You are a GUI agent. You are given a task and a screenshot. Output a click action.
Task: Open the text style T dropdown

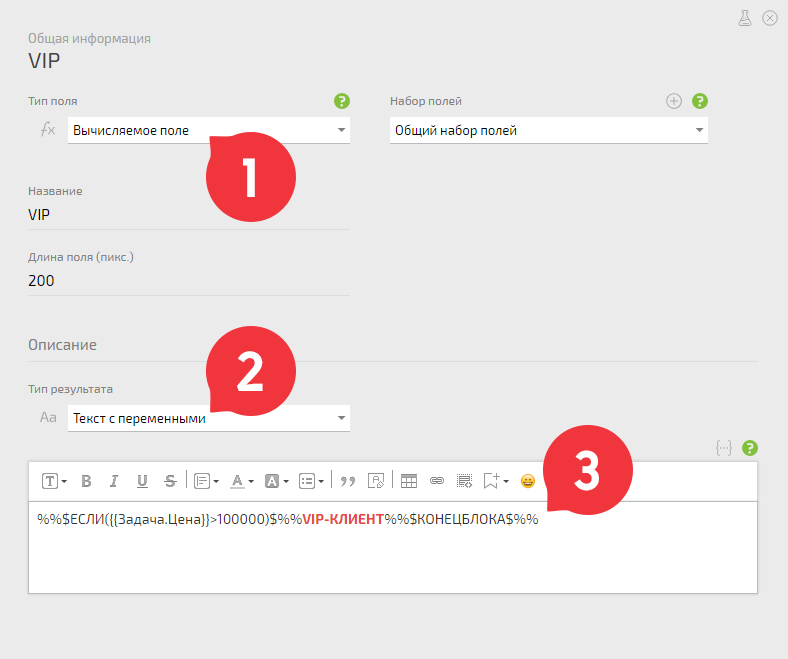[54, 481]
